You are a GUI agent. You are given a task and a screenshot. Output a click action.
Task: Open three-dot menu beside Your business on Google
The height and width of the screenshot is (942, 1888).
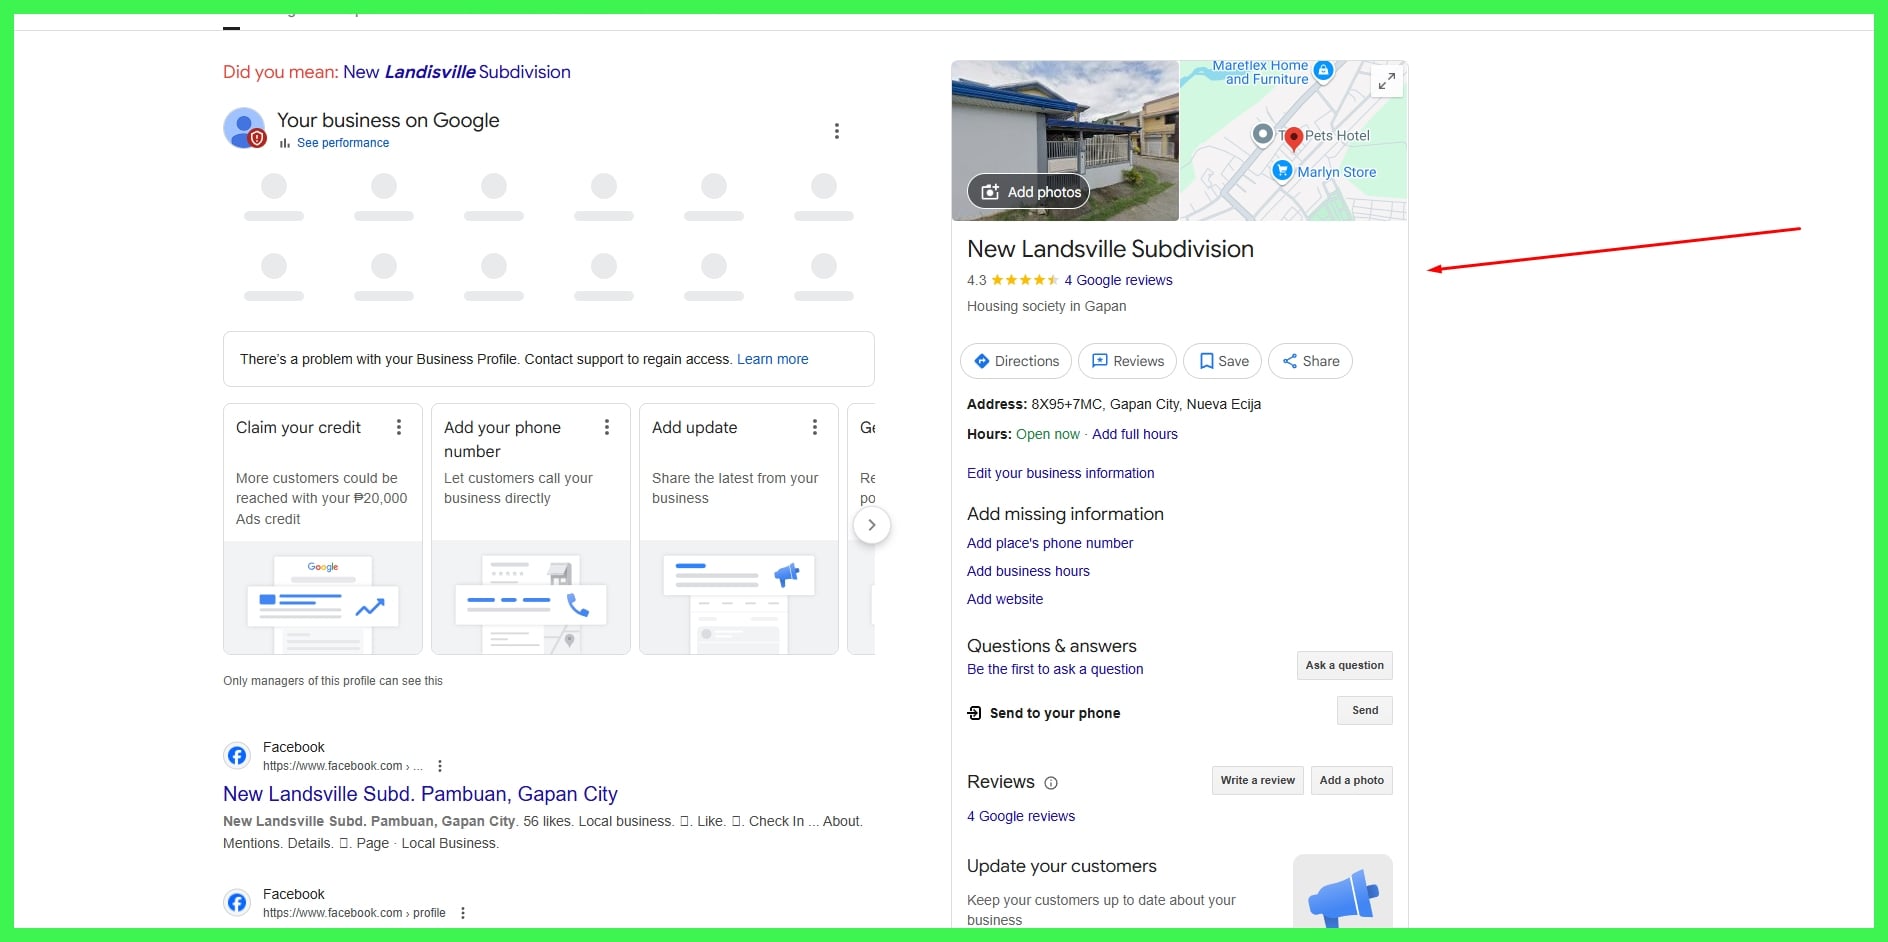(836, 130)
